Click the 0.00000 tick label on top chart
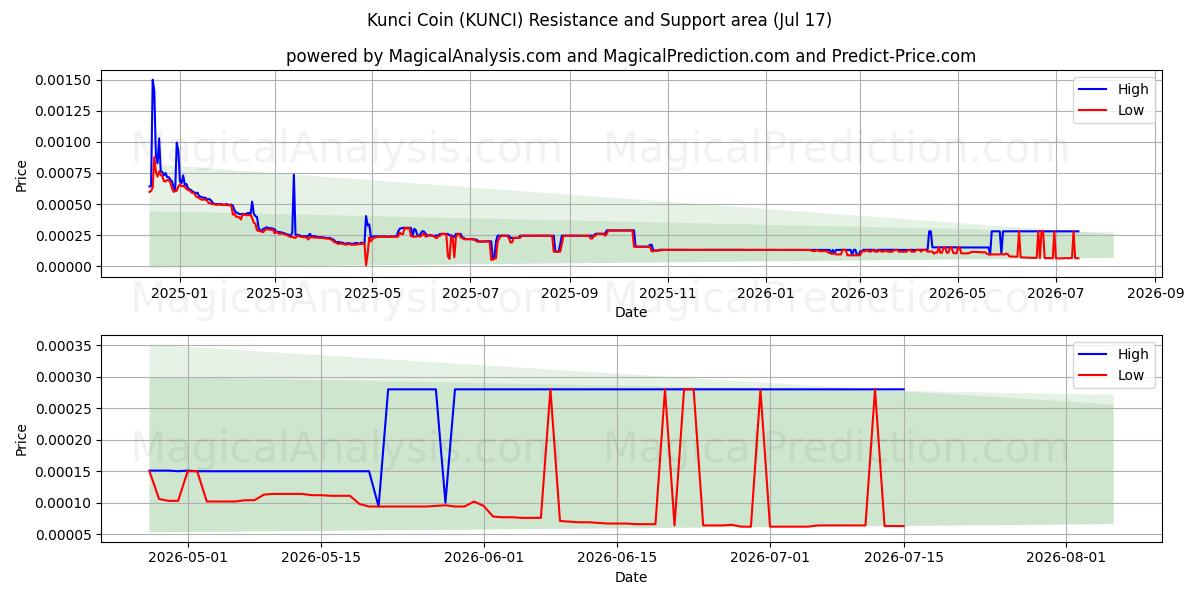This screenshot has height=600, width=1200. 64,267
